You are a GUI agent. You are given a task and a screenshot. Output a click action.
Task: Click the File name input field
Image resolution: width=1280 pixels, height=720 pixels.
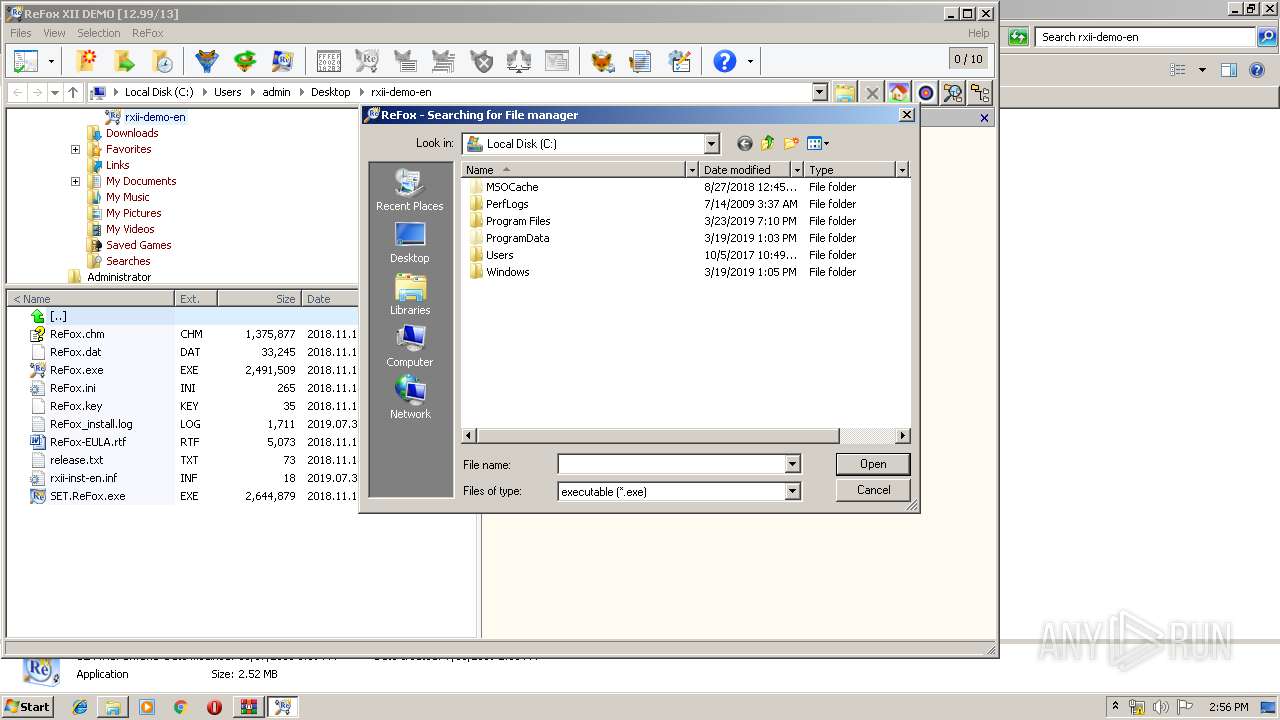[671, 464]
